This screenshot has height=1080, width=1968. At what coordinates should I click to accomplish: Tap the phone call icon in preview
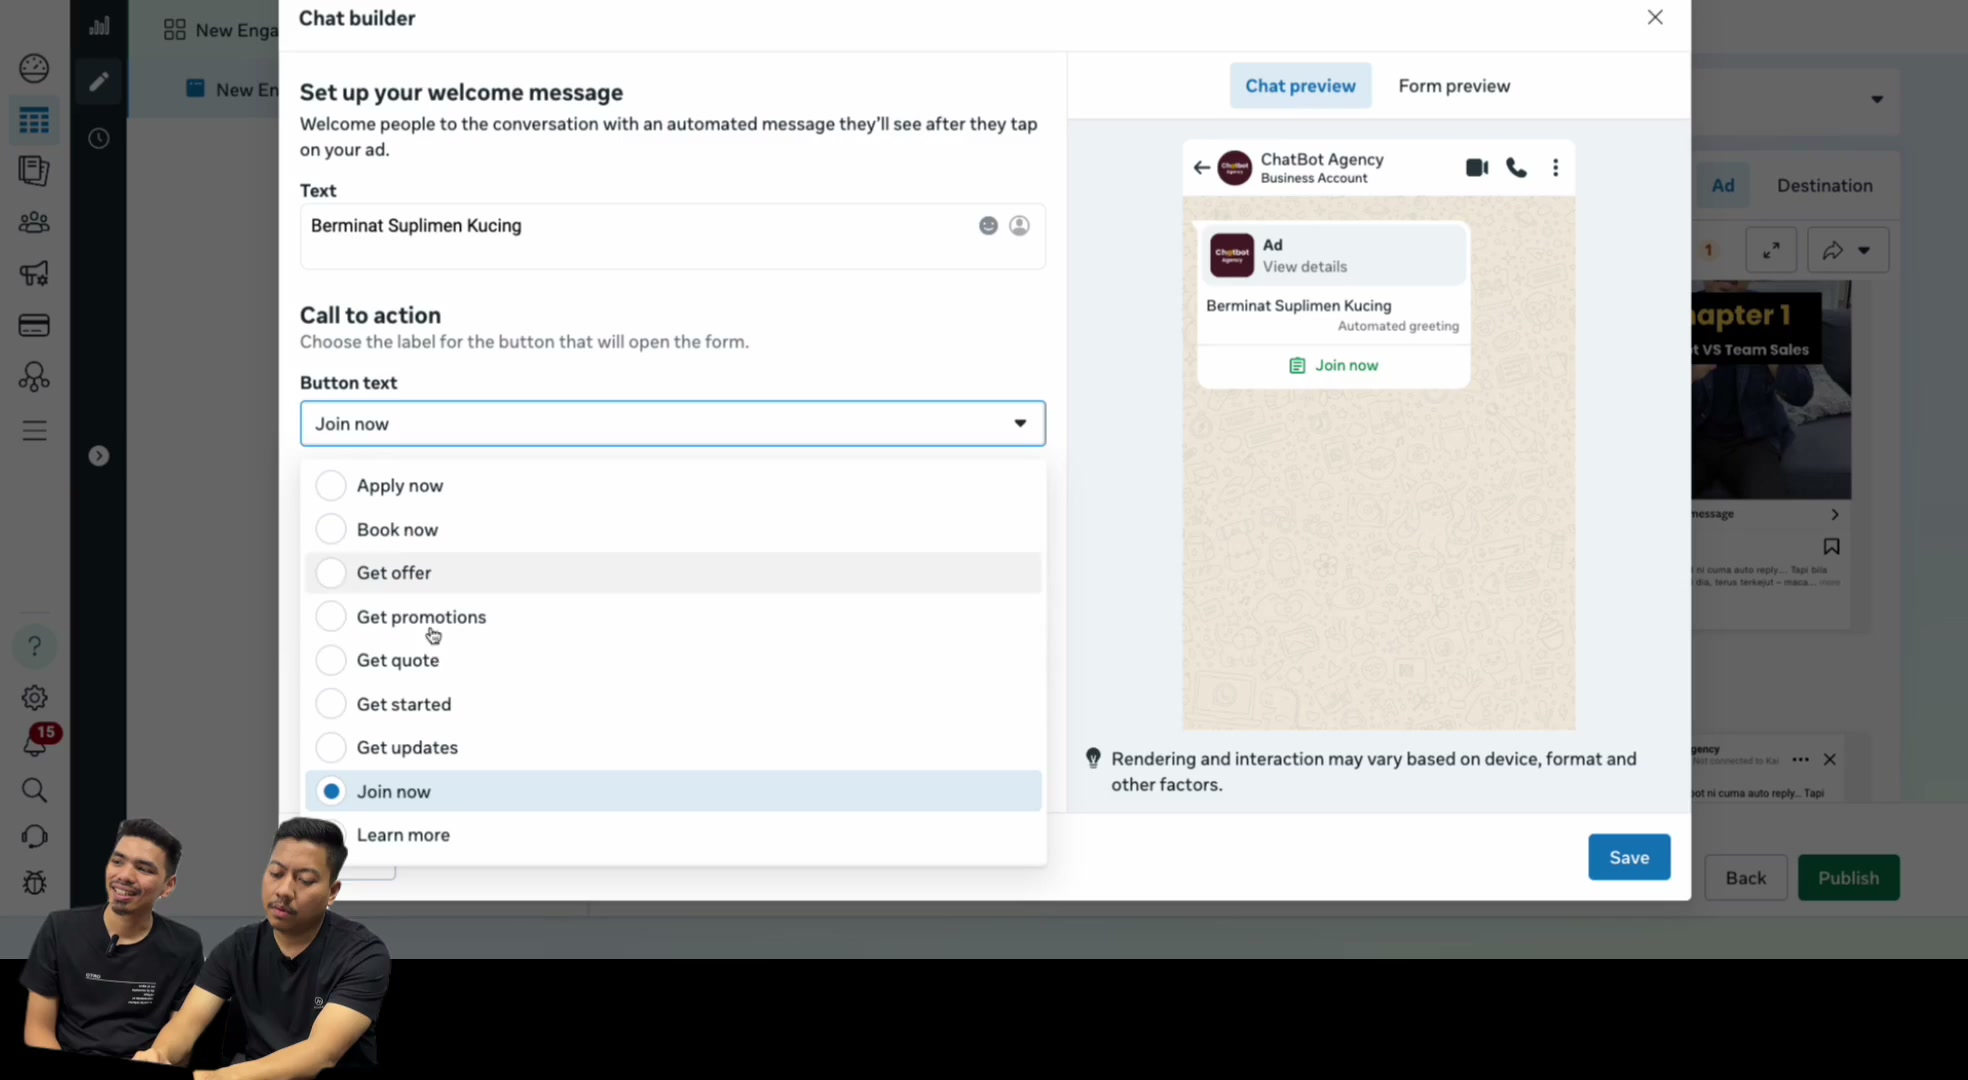click(1516, 167)
